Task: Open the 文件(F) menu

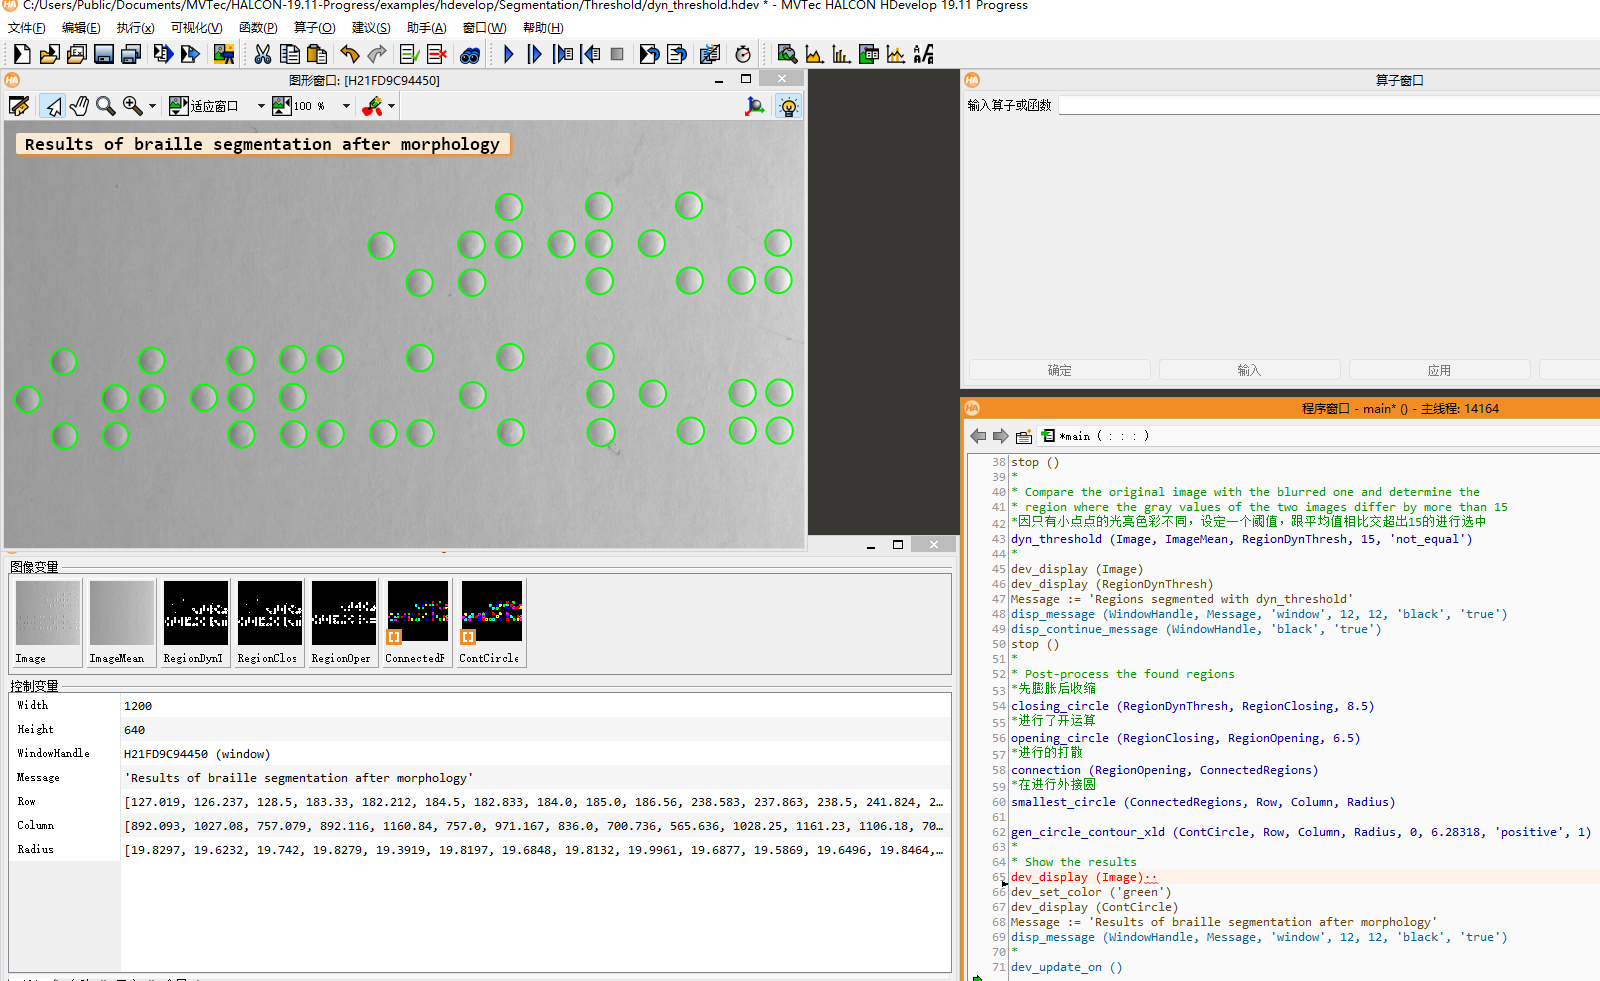Action: tap(27, 28)
